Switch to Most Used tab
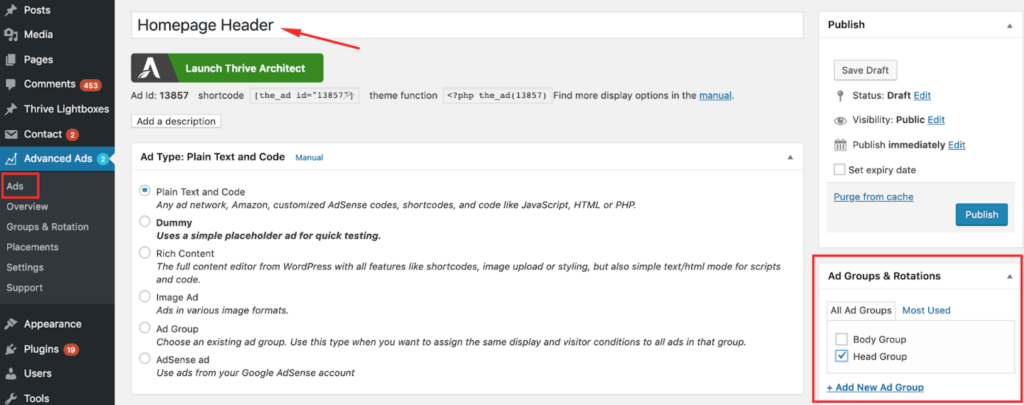Image resolution: width=1024 pixels, height=405 pixels. pos(926,310)
